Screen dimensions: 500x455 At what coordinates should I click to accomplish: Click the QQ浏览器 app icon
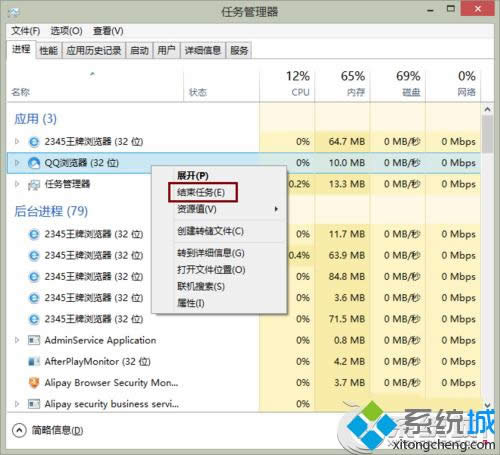point(34,163)
